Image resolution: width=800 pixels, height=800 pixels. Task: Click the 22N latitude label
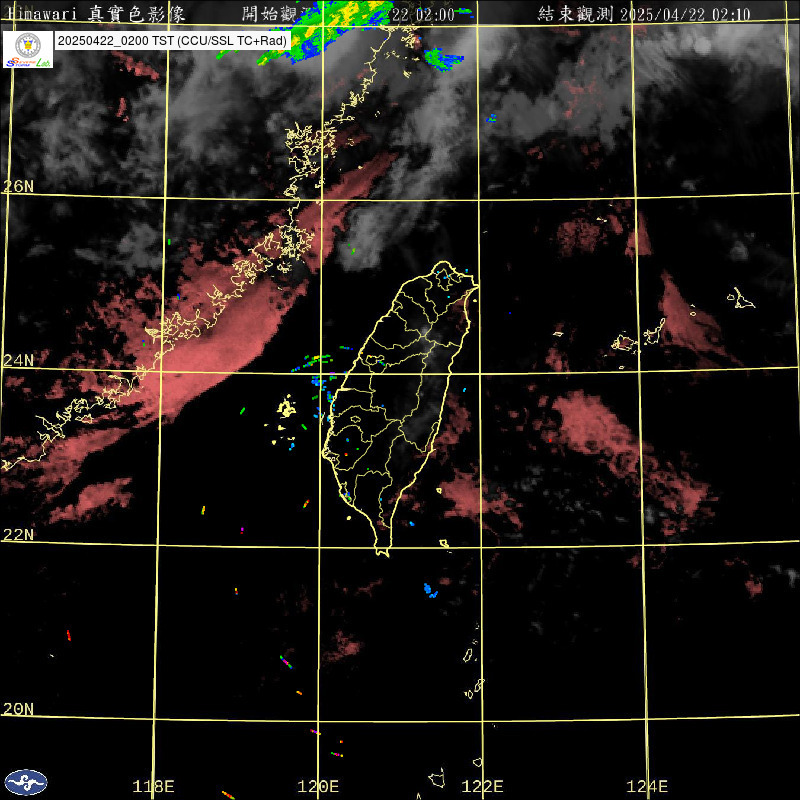pos(18,535)
